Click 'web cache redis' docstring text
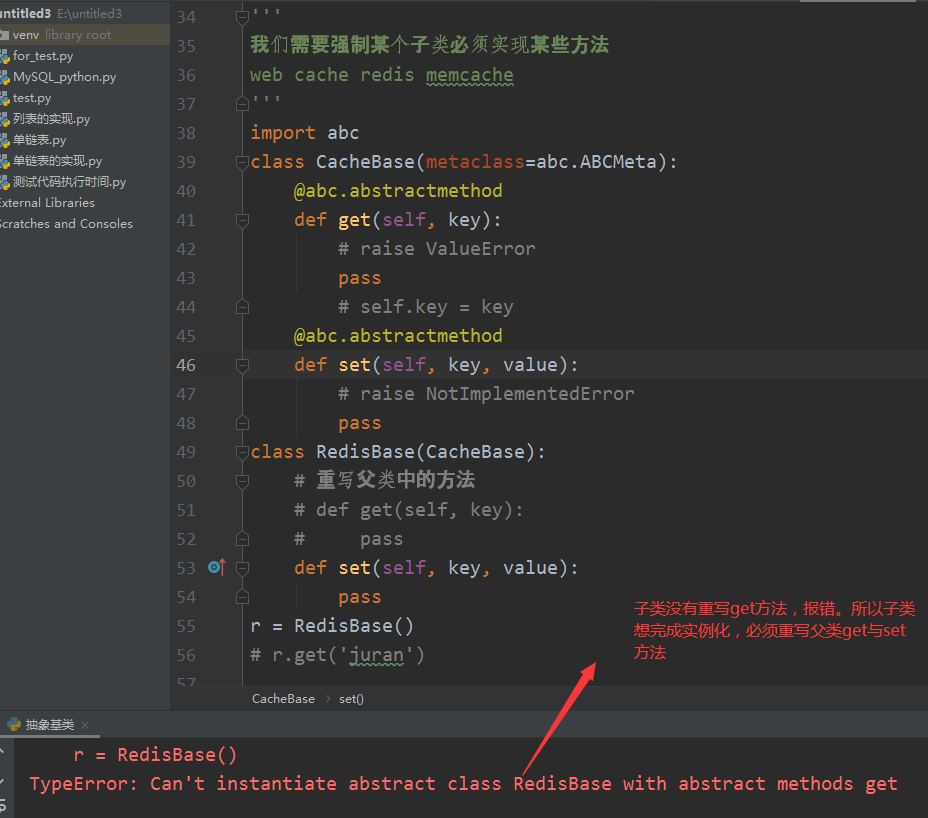The width and height of the screenshot is (928, 818). [x=332, y=75]
